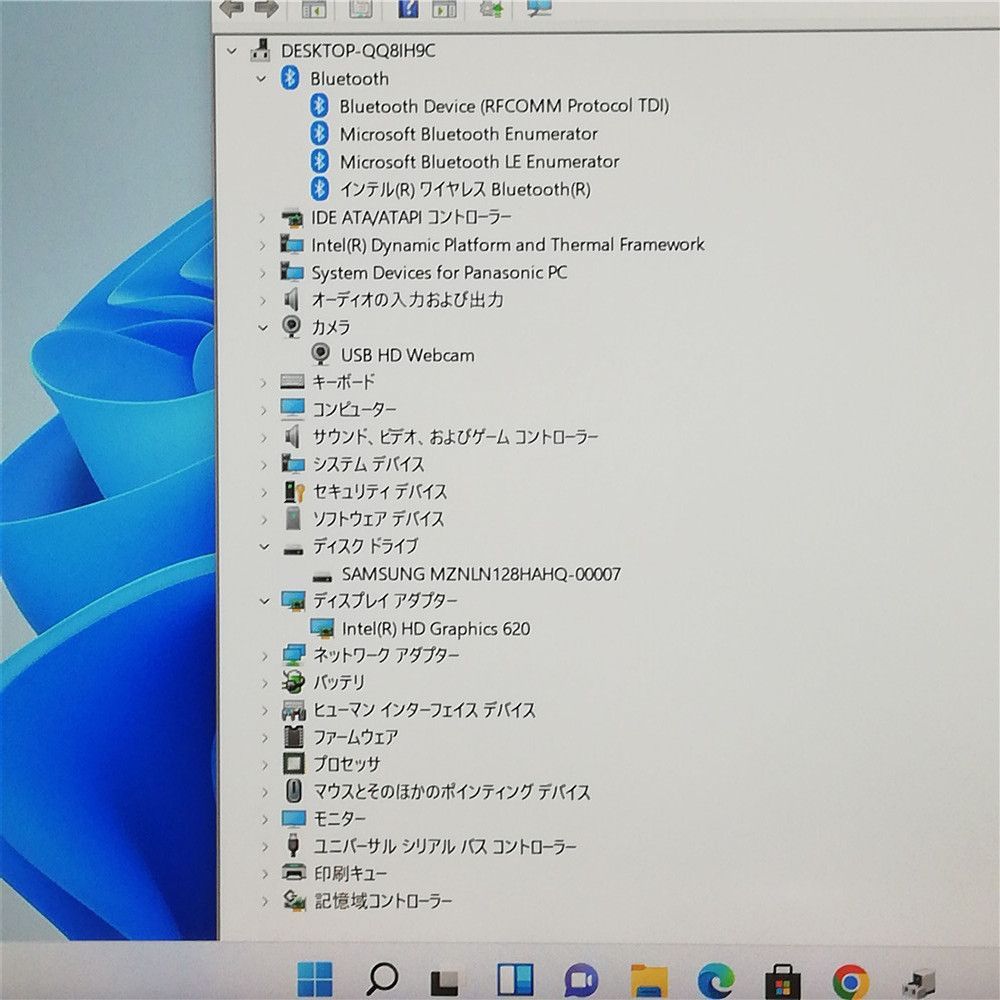The height and width of the screenshot is (1000, 1000).
Task: Expand ユニバーサル シリアル バス コントローラー
Action: coord(265,847)
